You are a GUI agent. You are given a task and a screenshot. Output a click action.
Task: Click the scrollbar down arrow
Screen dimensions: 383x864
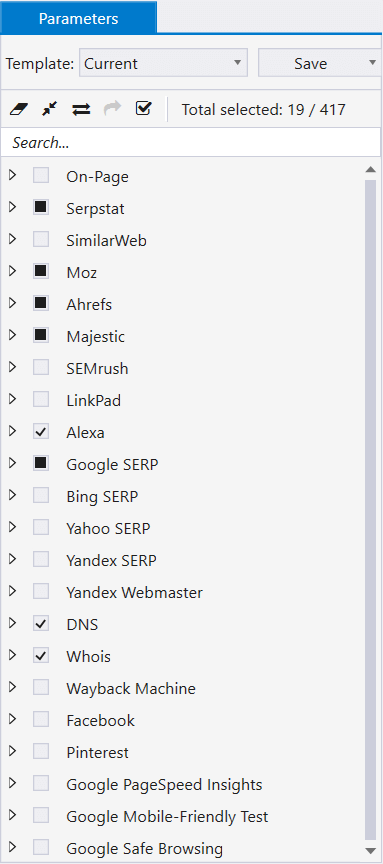(370, 850)
